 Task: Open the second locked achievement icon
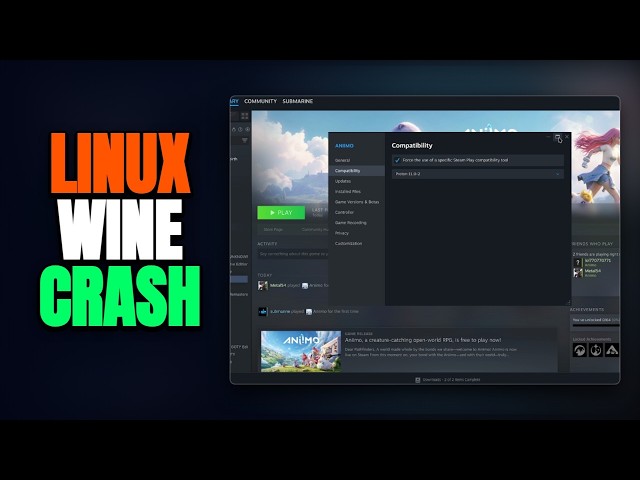pos(596,350)
